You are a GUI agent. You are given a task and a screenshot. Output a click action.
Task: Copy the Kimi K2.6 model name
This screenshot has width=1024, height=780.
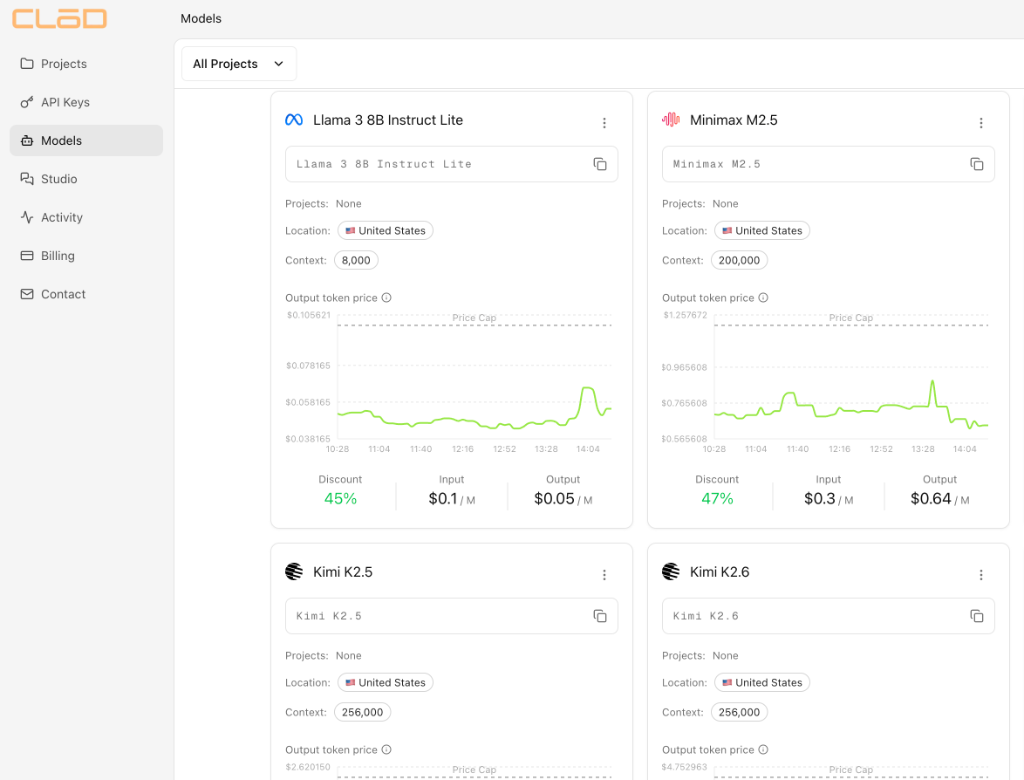(976, 616)
